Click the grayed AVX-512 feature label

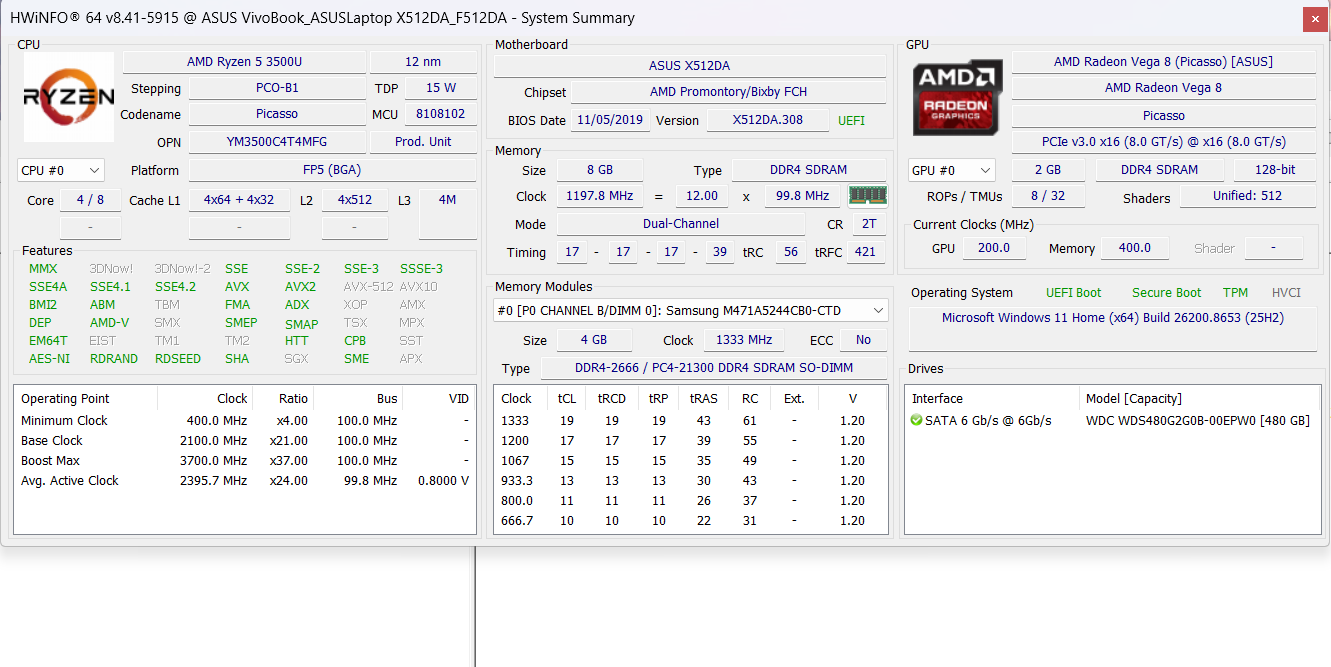point(368,287)
